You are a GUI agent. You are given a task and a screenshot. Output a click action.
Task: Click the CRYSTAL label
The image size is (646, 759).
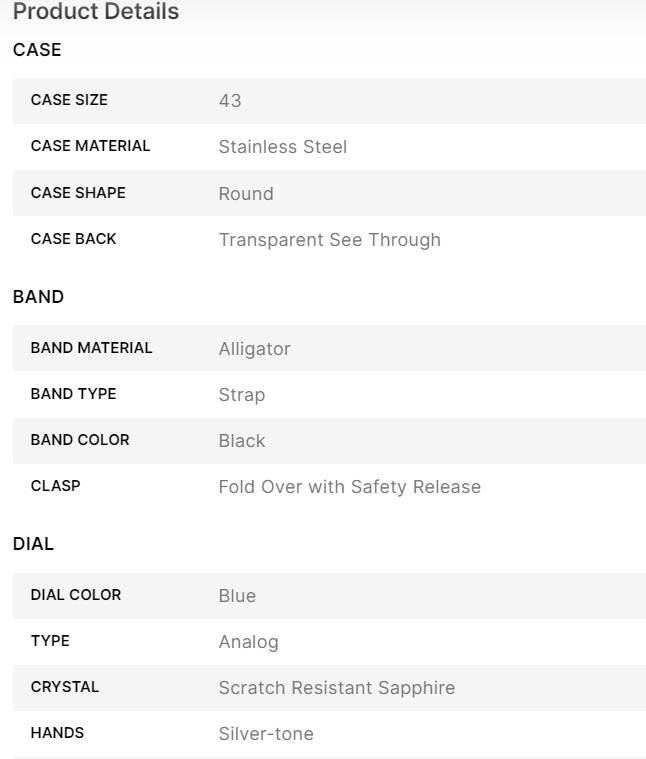[x=65, y=687]
